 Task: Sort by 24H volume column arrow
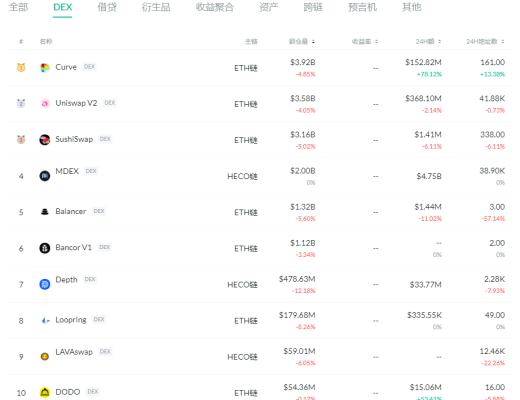click(439, 42)
